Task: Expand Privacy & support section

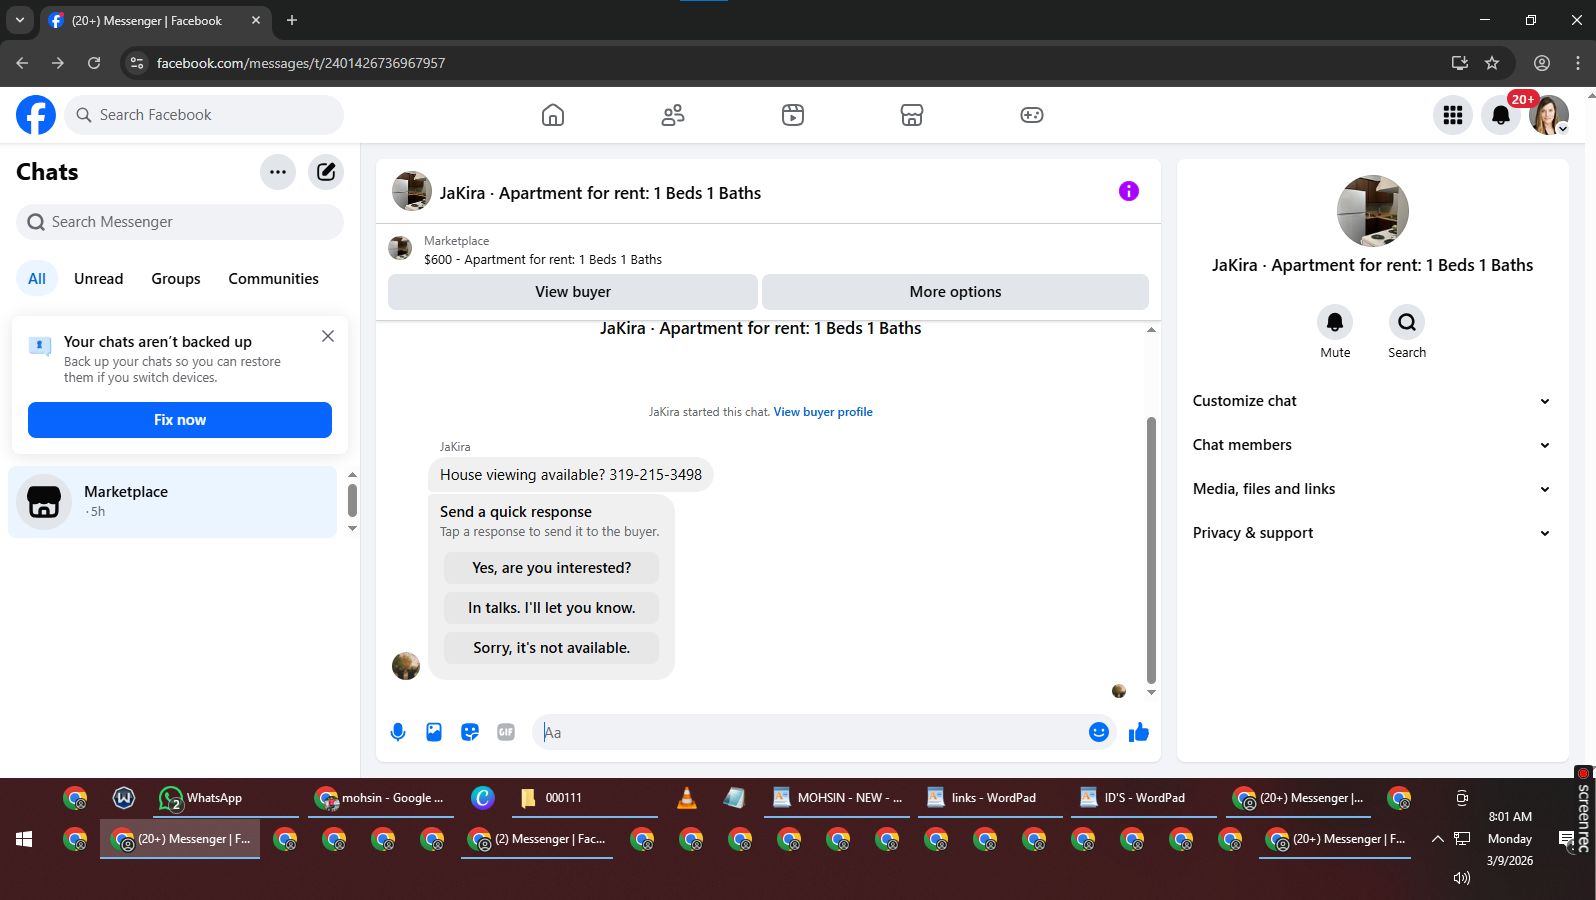Action: [1372, 533]
